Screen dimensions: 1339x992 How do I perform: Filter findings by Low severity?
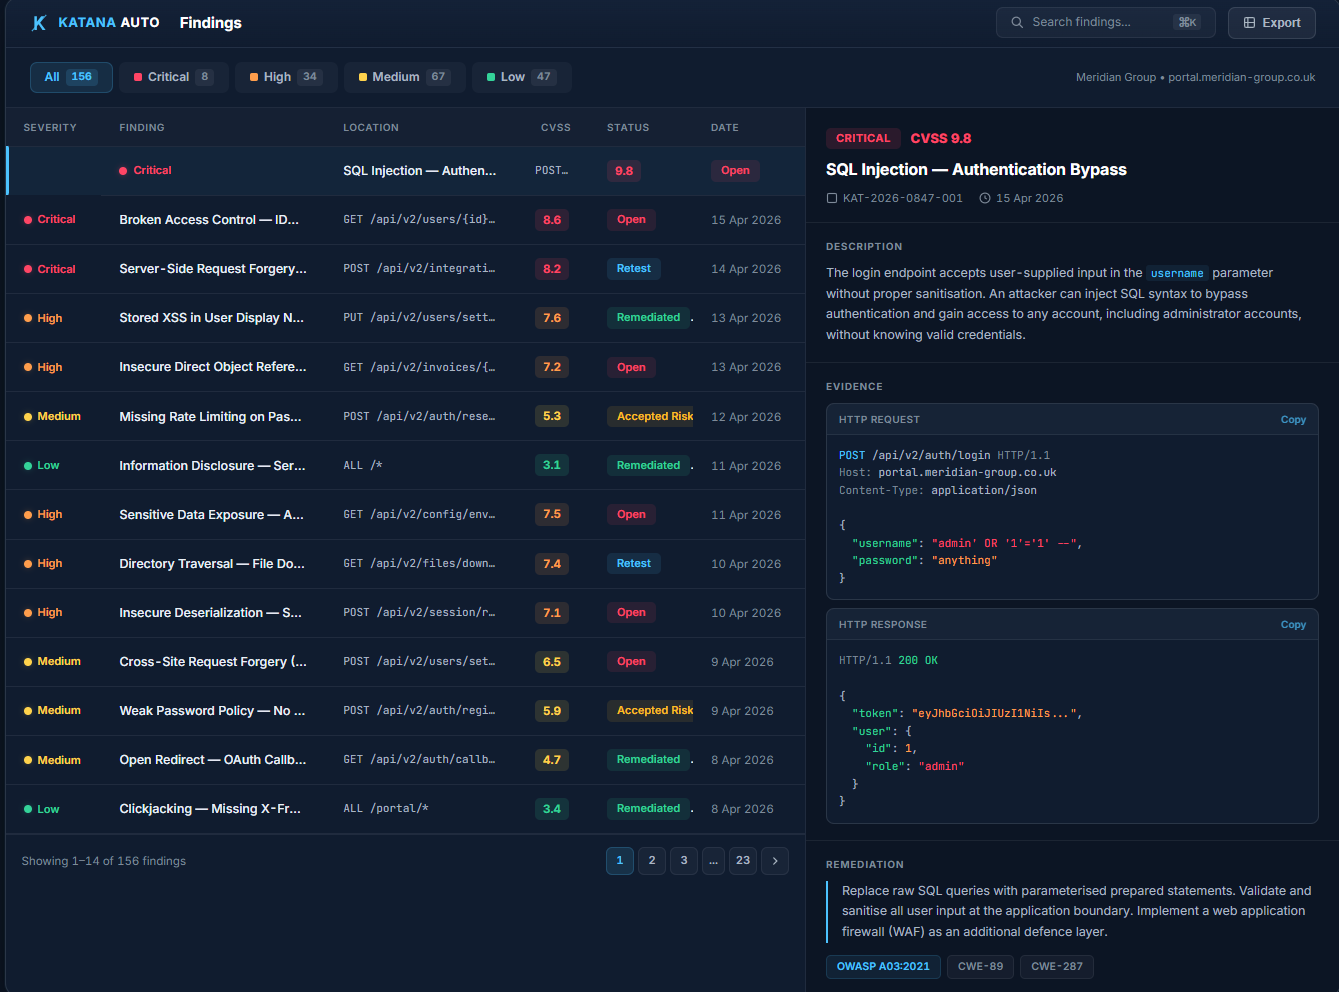[x=521, y=77]
